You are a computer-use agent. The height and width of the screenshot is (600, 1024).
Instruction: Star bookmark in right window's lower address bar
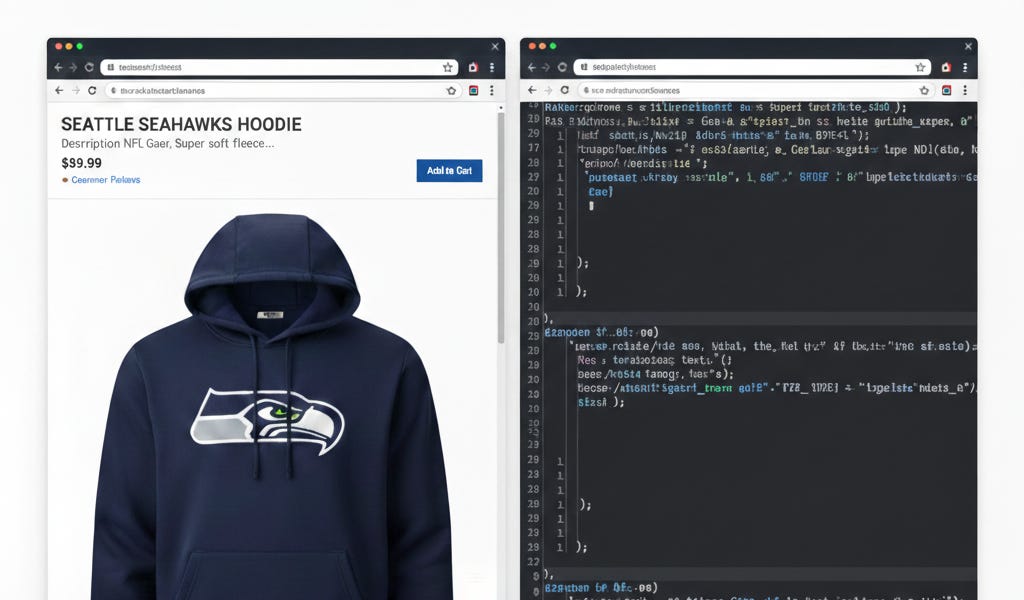pyautogui.click(x=924, y=90)
